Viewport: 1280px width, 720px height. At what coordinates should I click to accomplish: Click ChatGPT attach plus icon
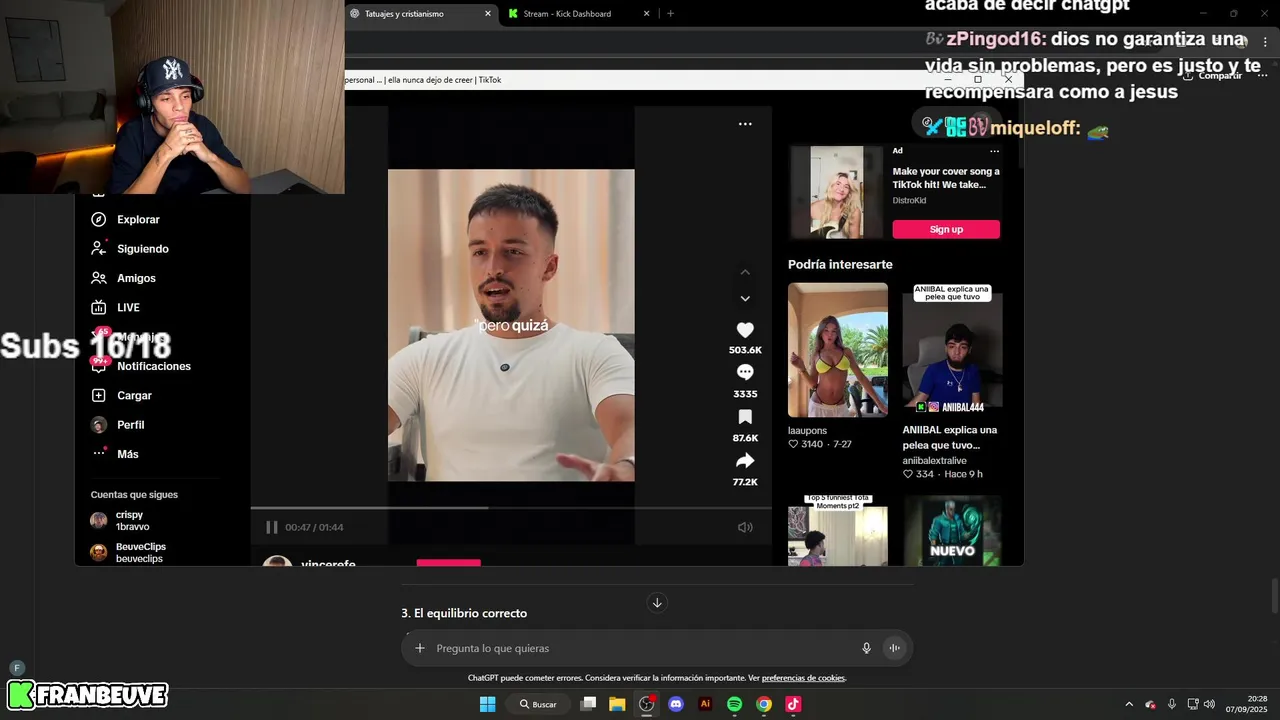tap(420, 648)
